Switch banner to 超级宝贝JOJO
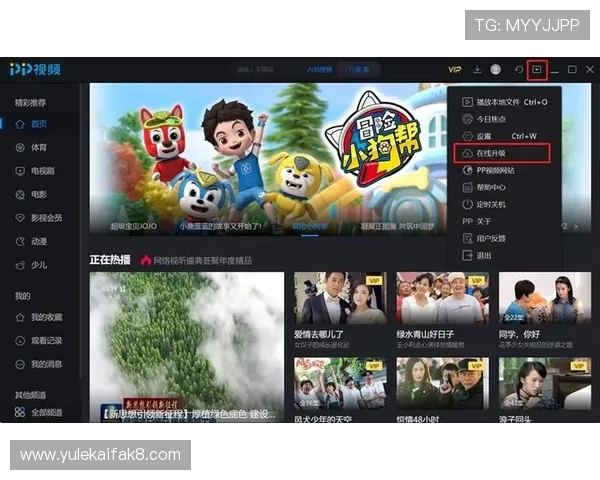 click(x=134, y=226)
